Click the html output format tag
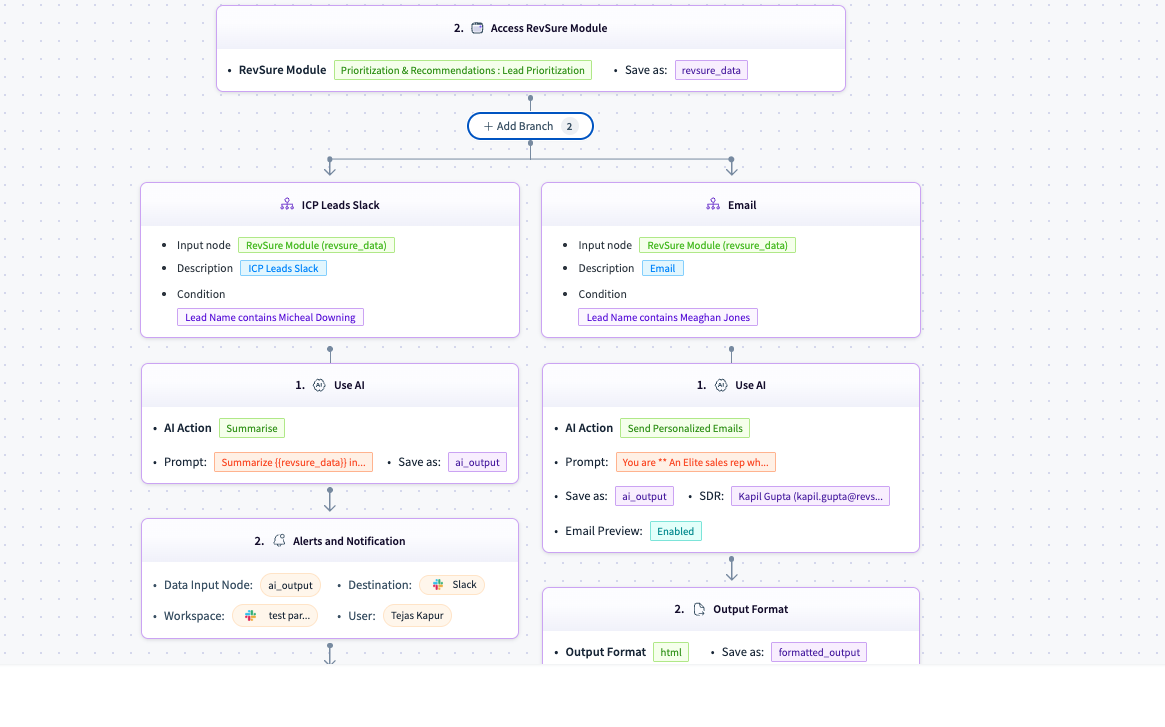Viewport: 1165px width, 727px height. point(671,652)
